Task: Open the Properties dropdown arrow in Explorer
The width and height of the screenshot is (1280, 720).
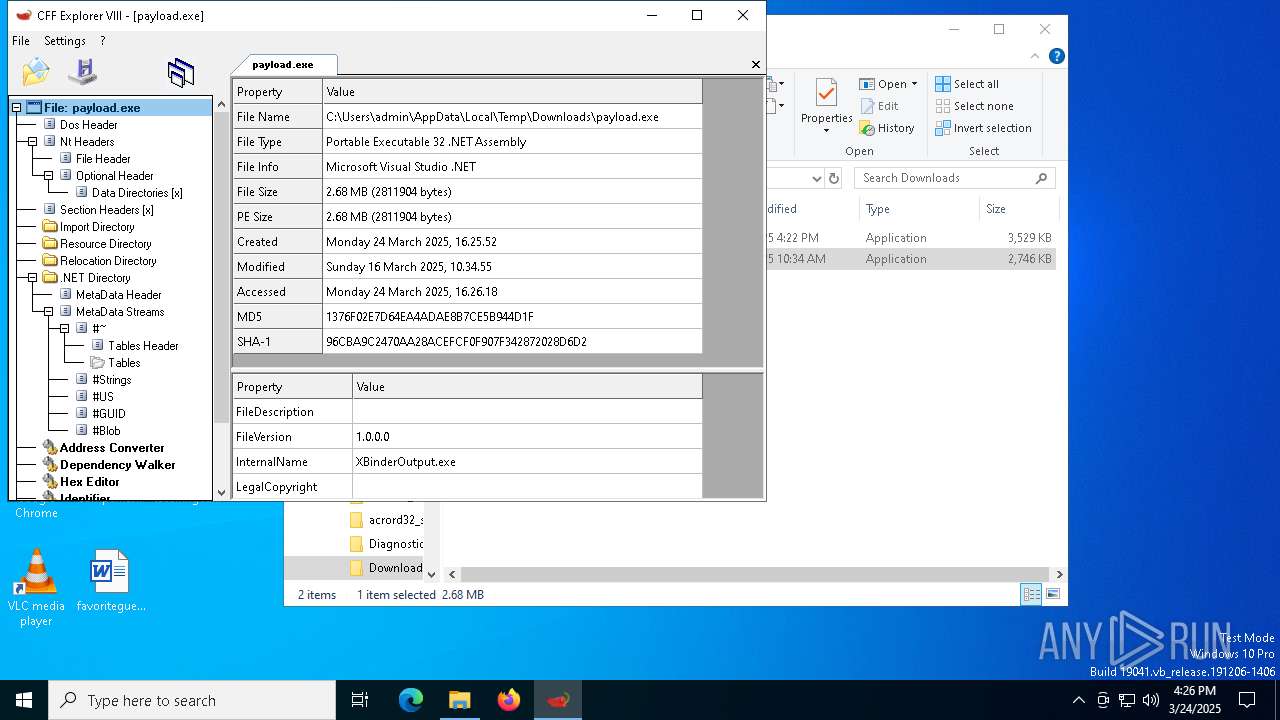Action: tap(826, 131)
